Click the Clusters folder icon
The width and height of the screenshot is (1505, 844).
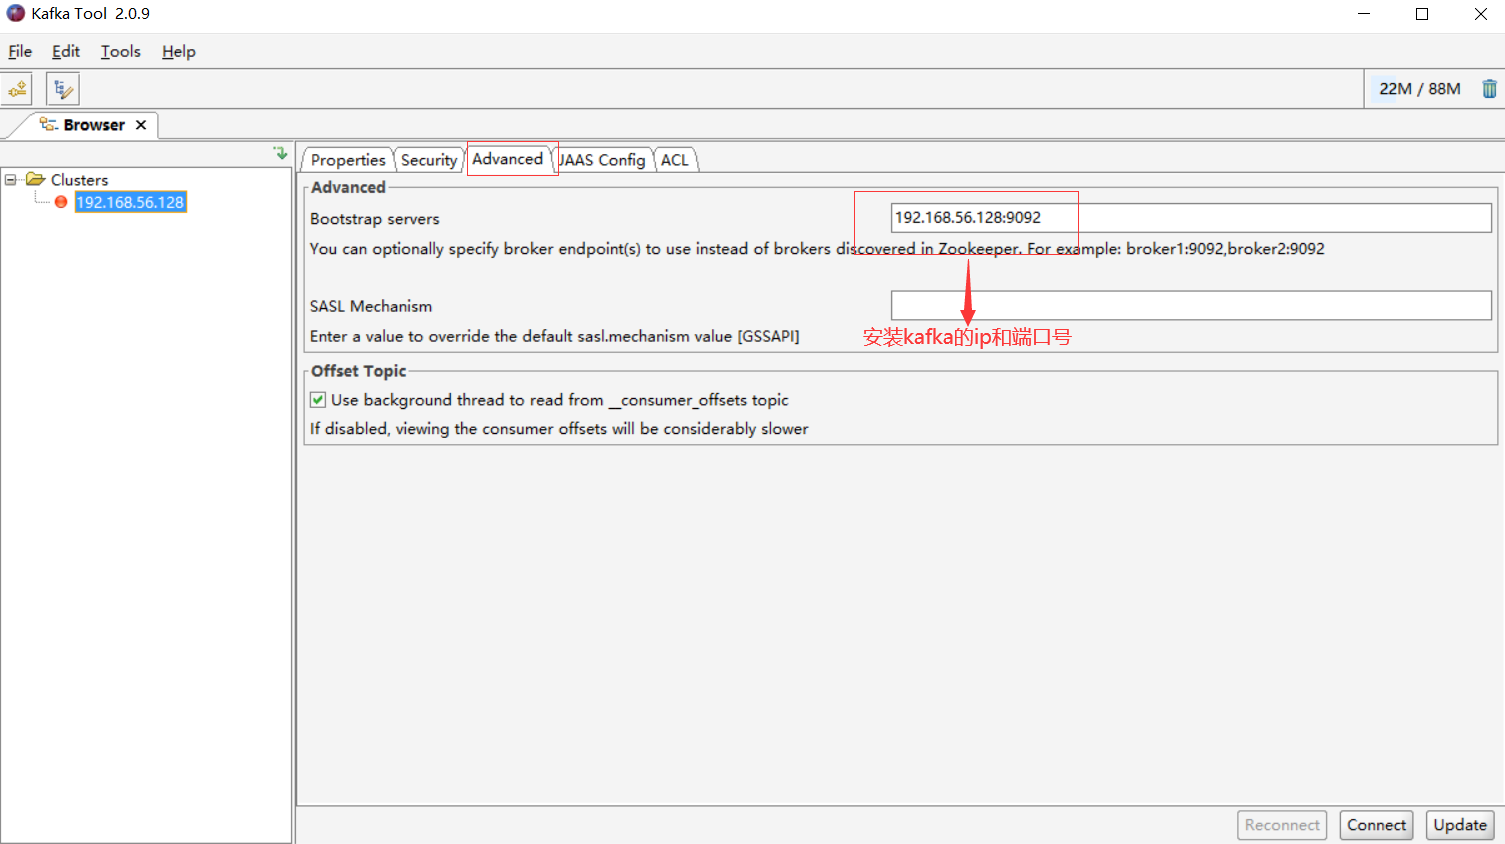[36, 179]
